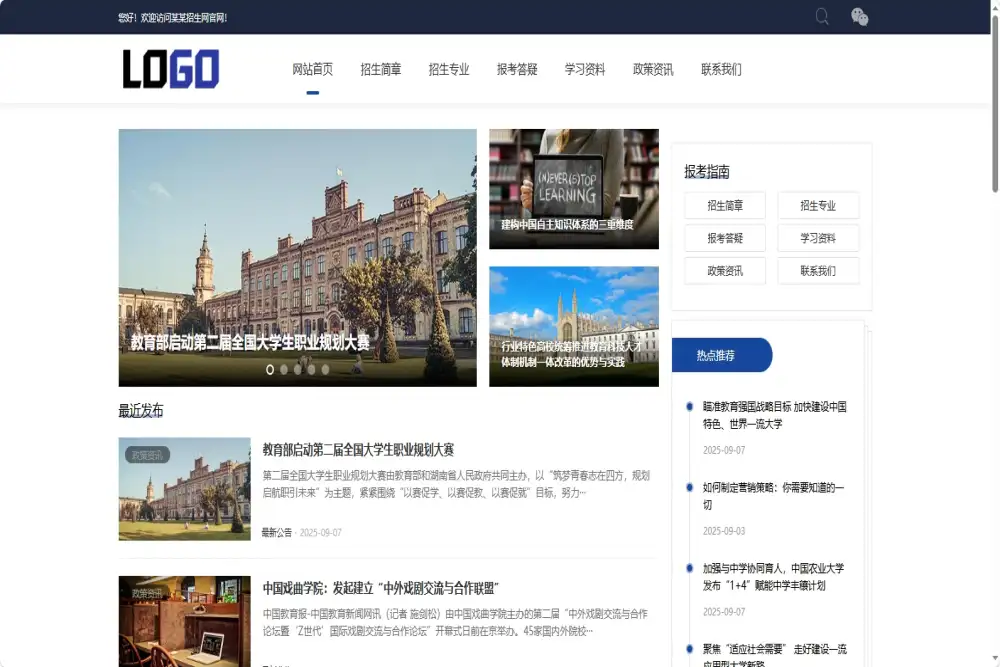Image resolution: width=1000 pixels, height=667 pixels.
Task: Click the Never Stop Learning banner image
Action: coord(573,187)
